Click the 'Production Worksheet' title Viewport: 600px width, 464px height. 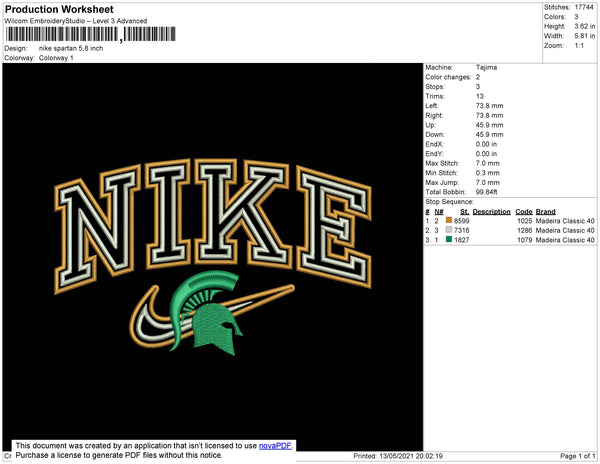pos(59,10)
